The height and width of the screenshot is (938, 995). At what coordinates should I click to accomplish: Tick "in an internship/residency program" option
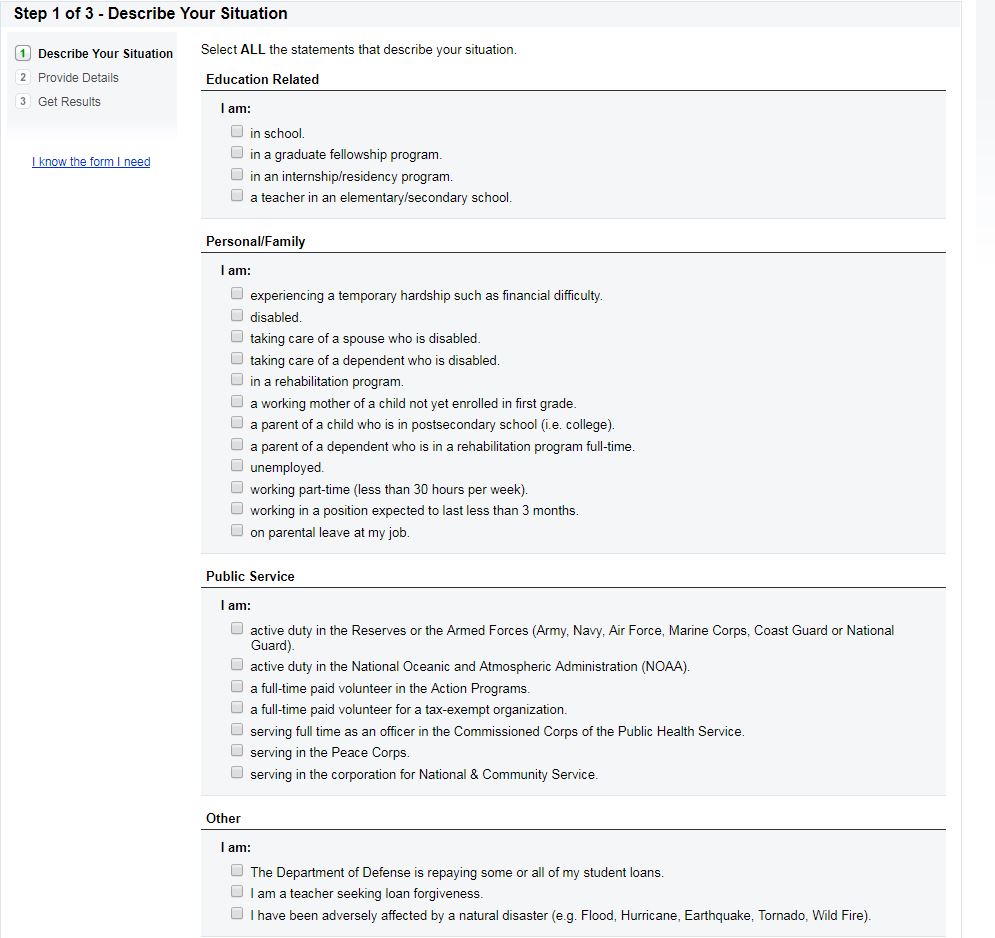(237, 175)
